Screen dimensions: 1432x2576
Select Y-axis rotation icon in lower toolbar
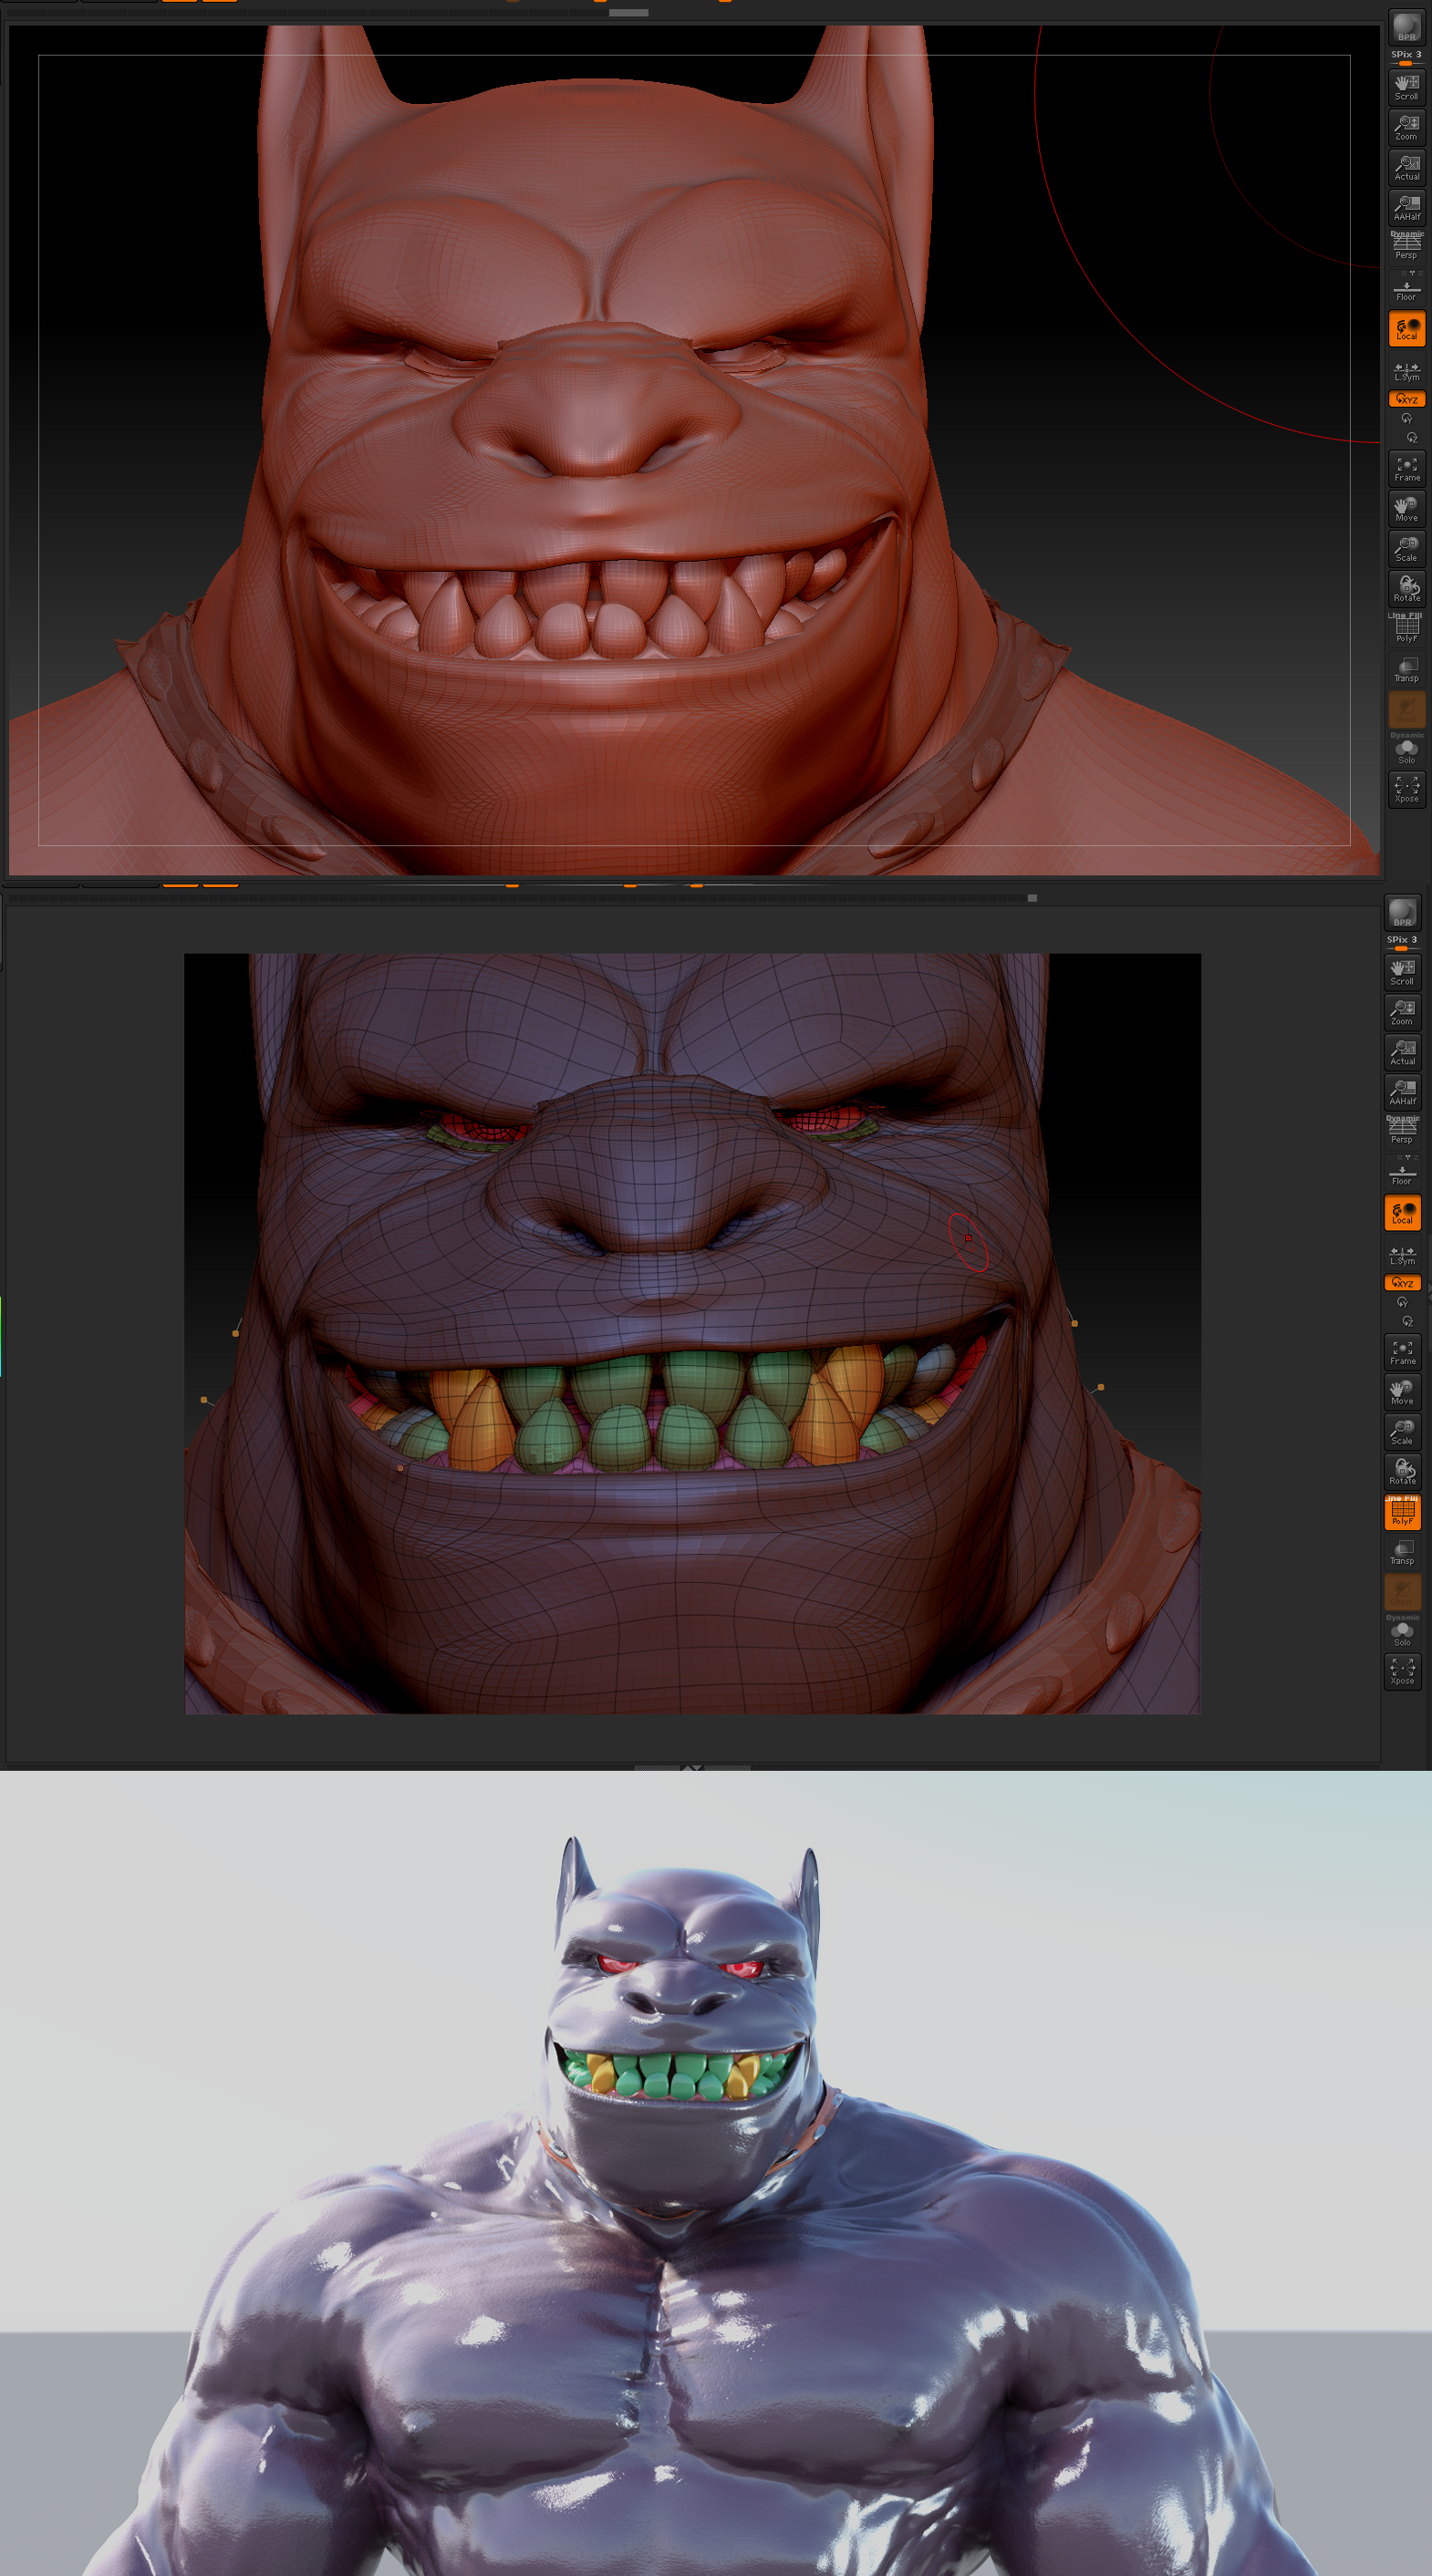coord(1402,1302)
